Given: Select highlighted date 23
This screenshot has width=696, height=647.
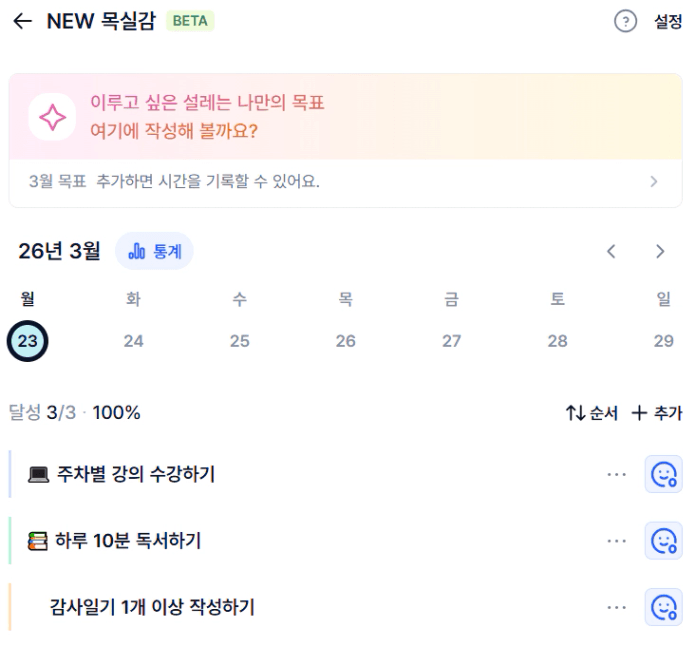Looking at the screenshot, I should pyautogui.click(x=28, y=341).
